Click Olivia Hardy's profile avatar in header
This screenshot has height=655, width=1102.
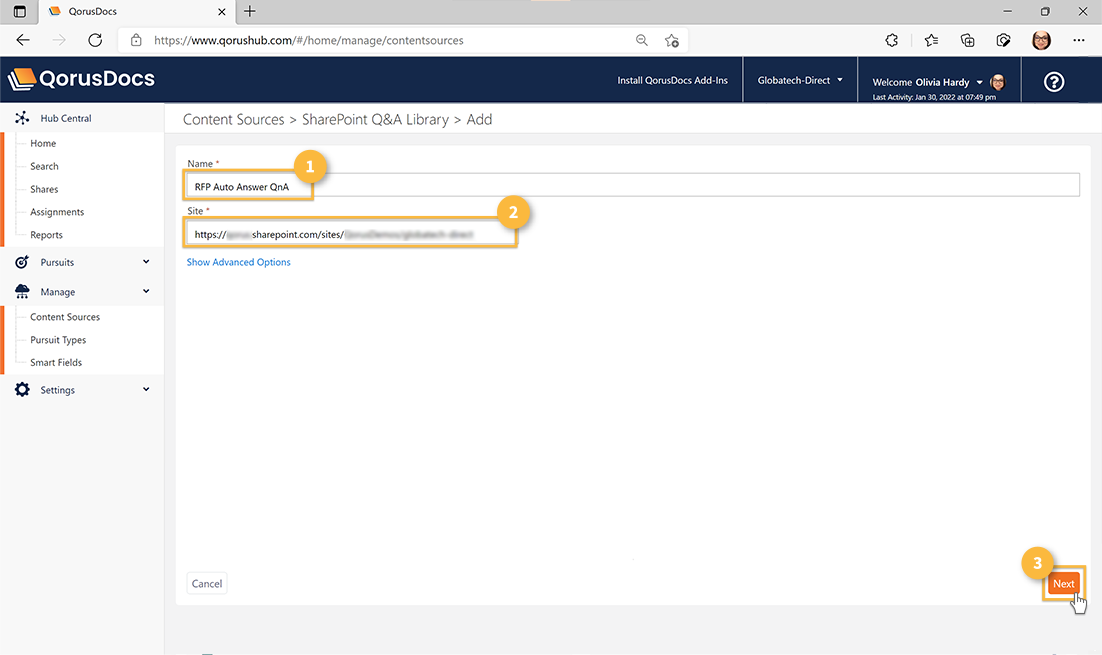[997, 82]
